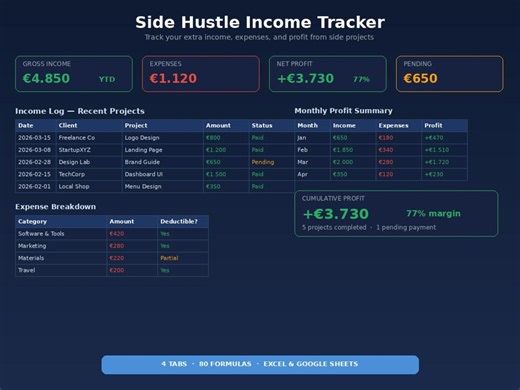Image resolution: width=520 pixels, height=390 pixels.
Task: Click the 'Side Hustle Income Tracker' title
Action: point(260,22)
